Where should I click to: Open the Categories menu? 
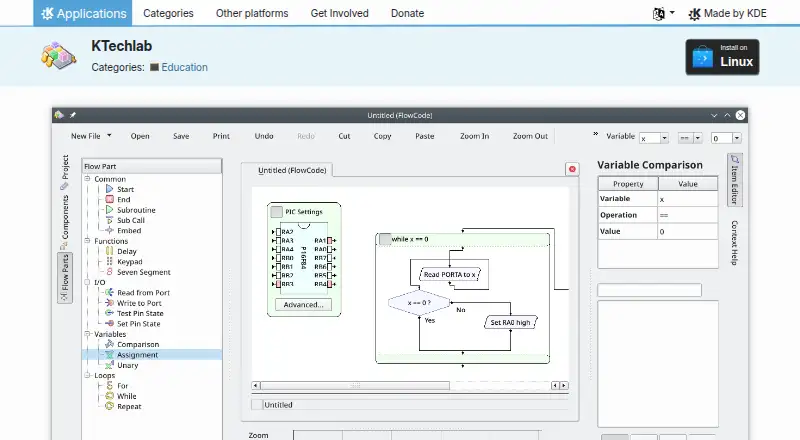(168, 13)
